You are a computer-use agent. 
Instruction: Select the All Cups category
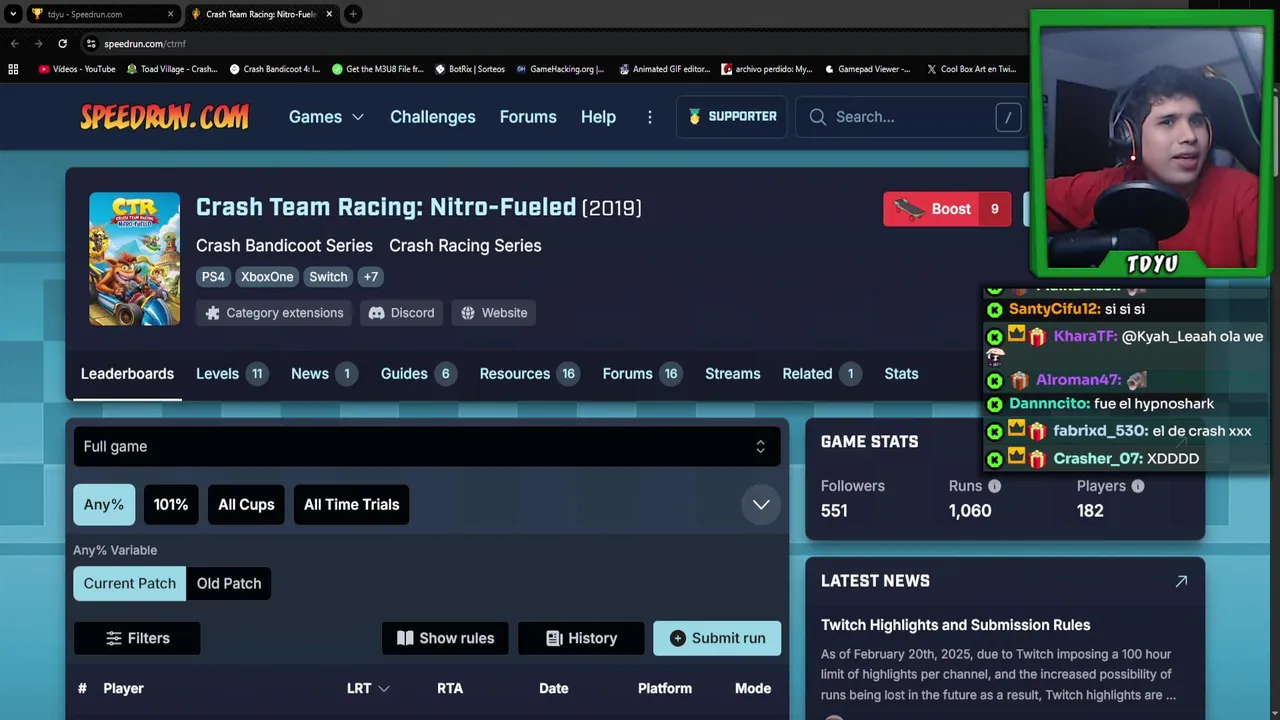pos(246,505)
